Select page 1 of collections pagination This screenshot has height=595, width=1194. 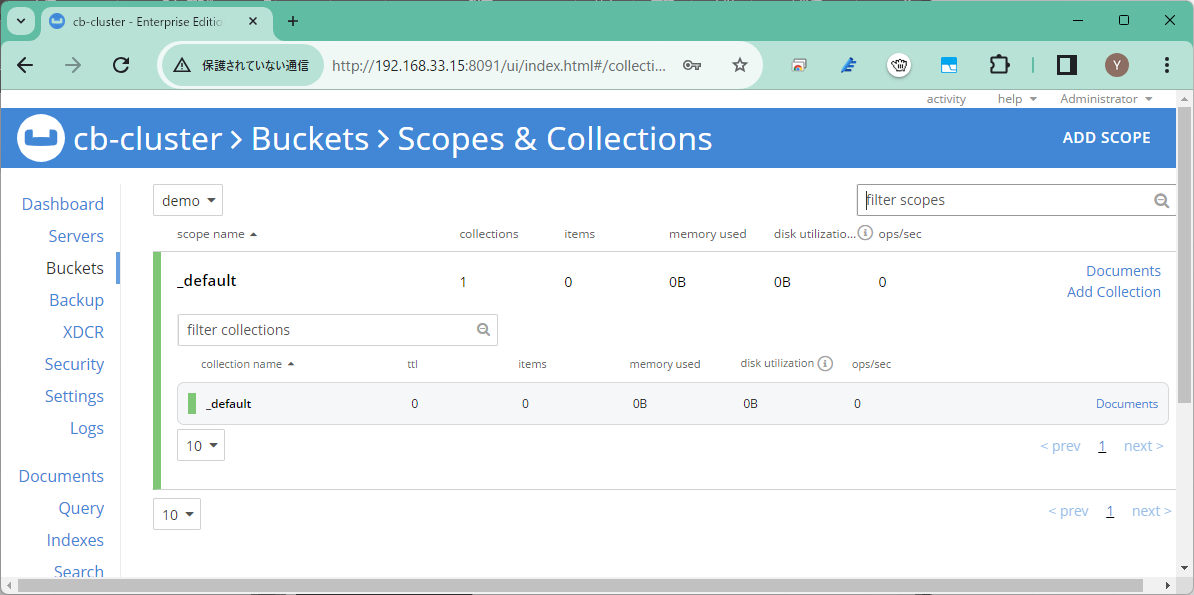[1102, 446]
